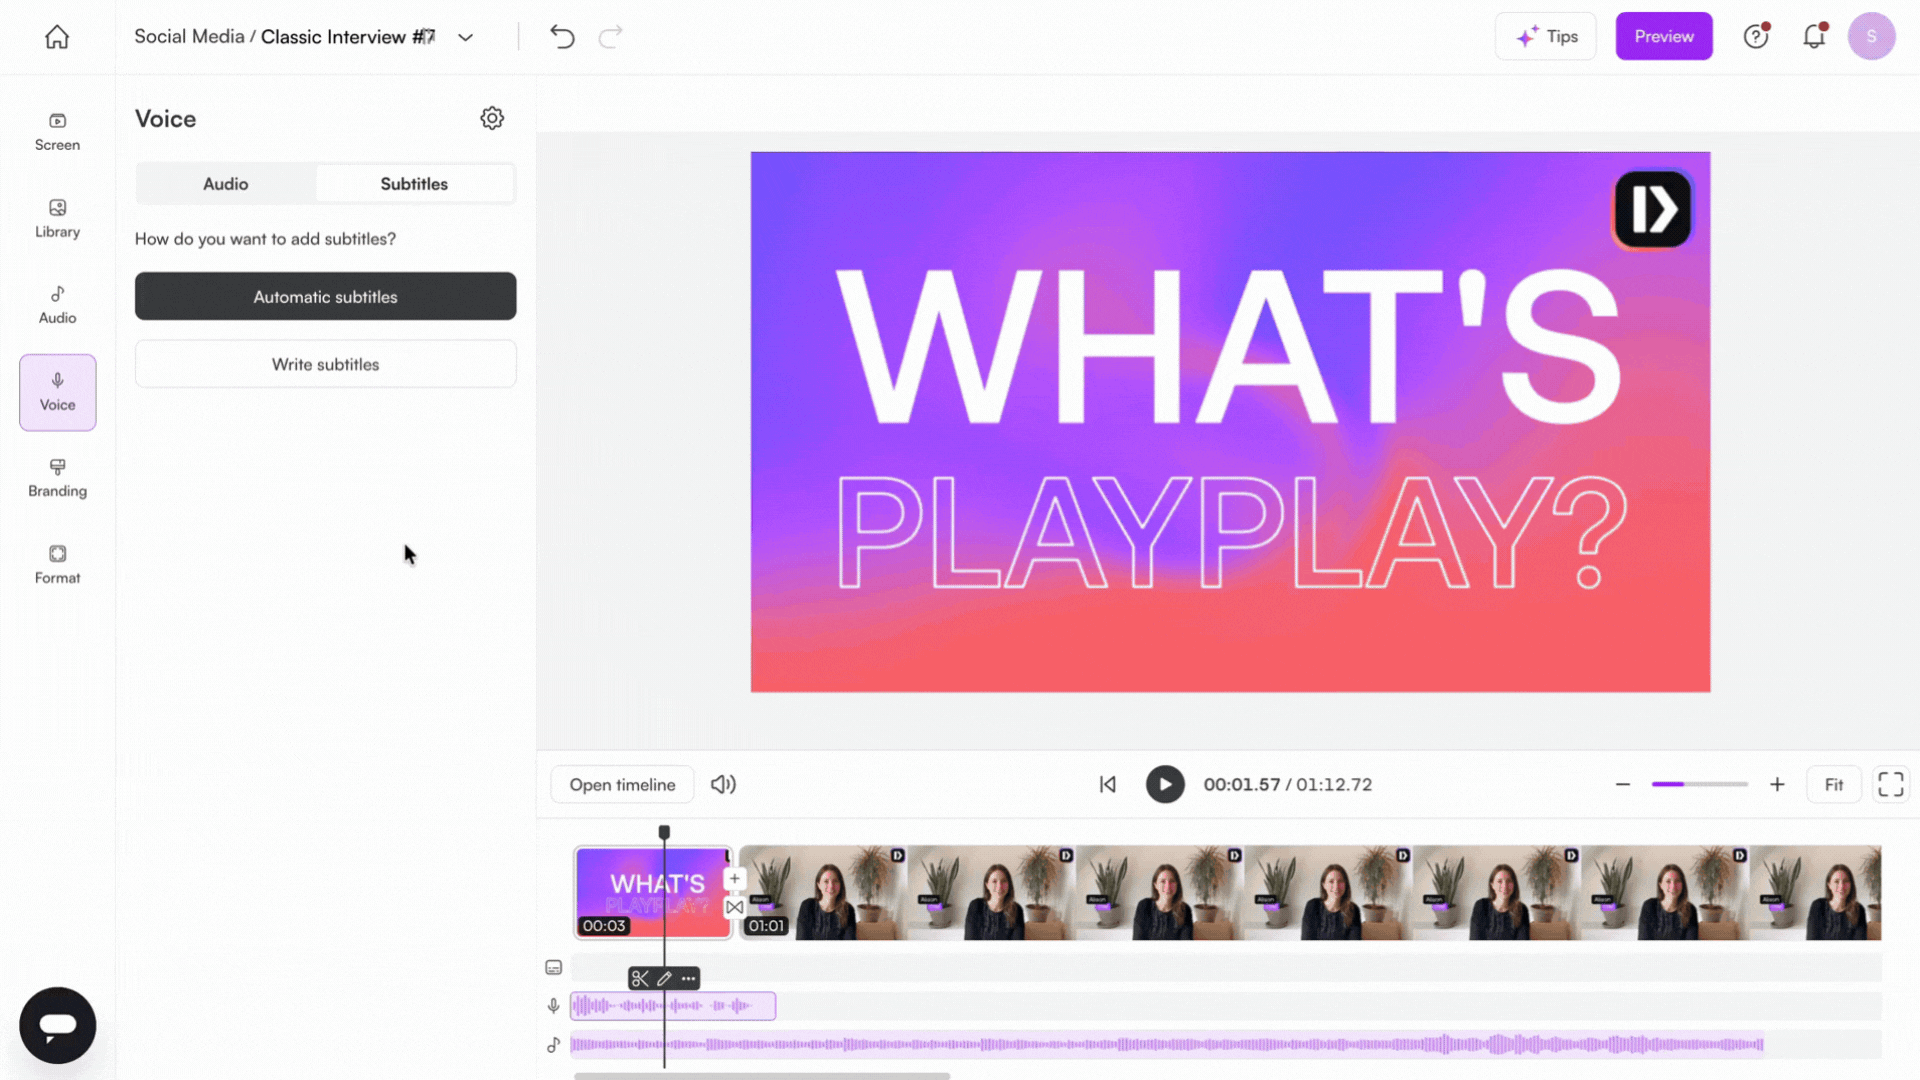Open Voice settings gear

pyautogui.click(x=492, y=118)
